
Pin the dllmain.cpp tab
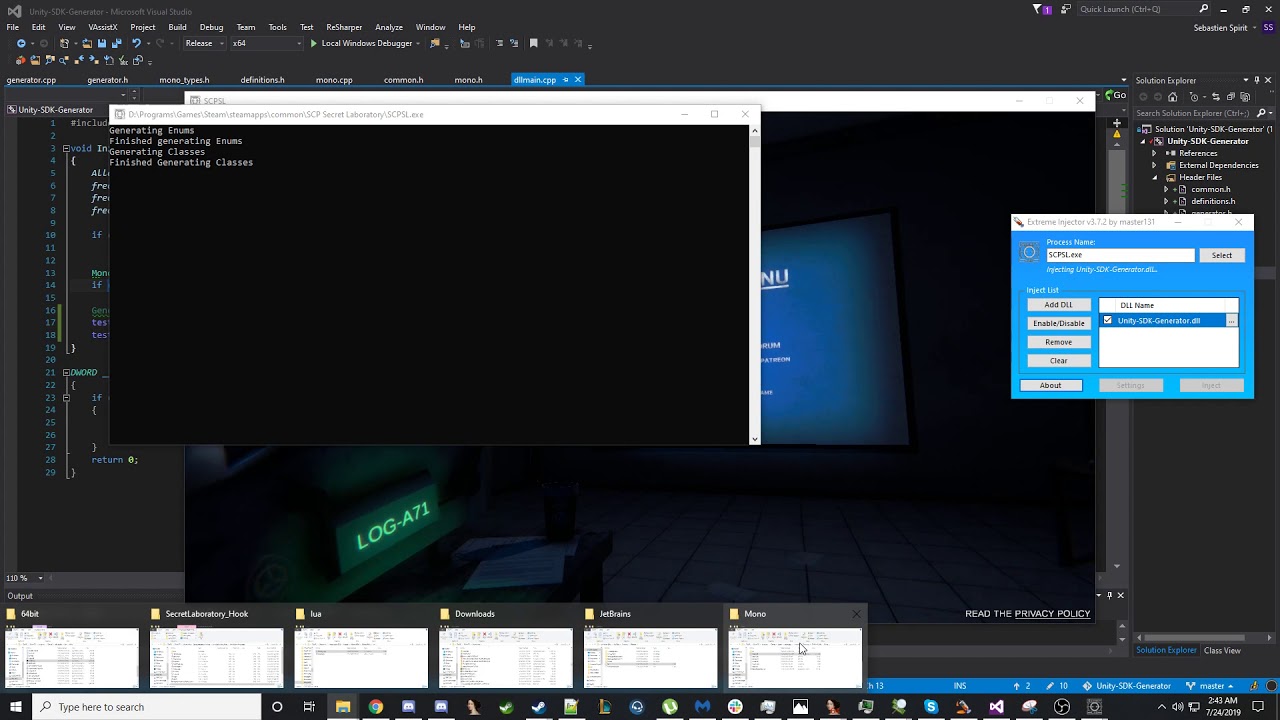[x=565, y=80]
